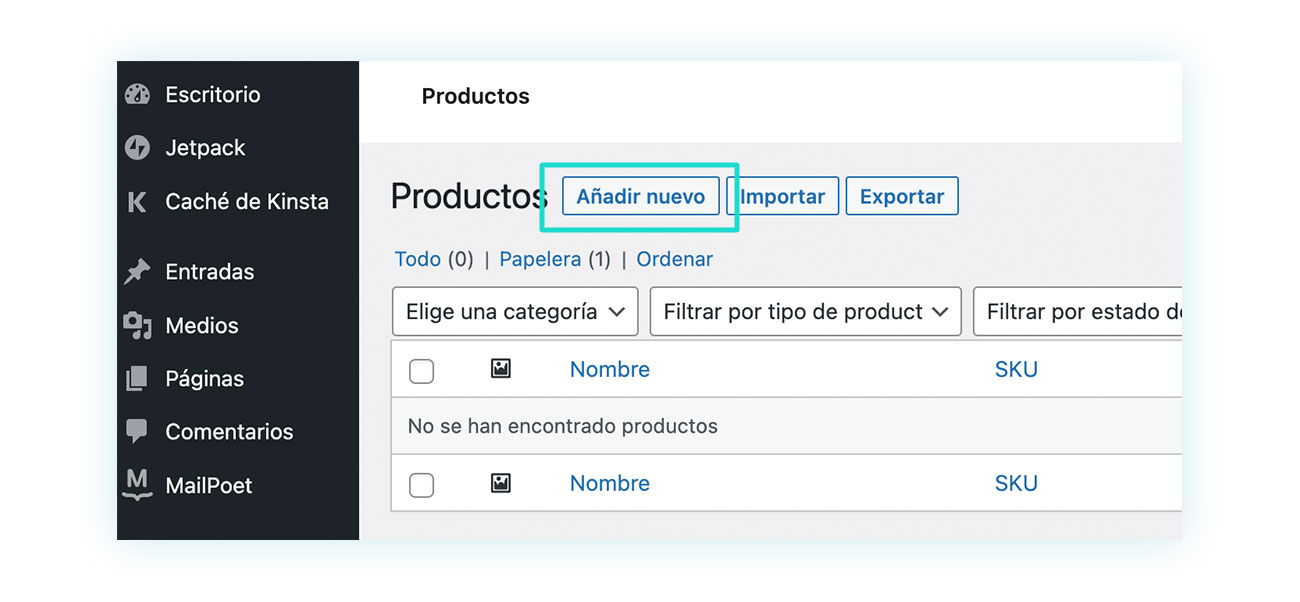Open the Comentarios speech bubble icon
1300x602 pixels.
137,432
